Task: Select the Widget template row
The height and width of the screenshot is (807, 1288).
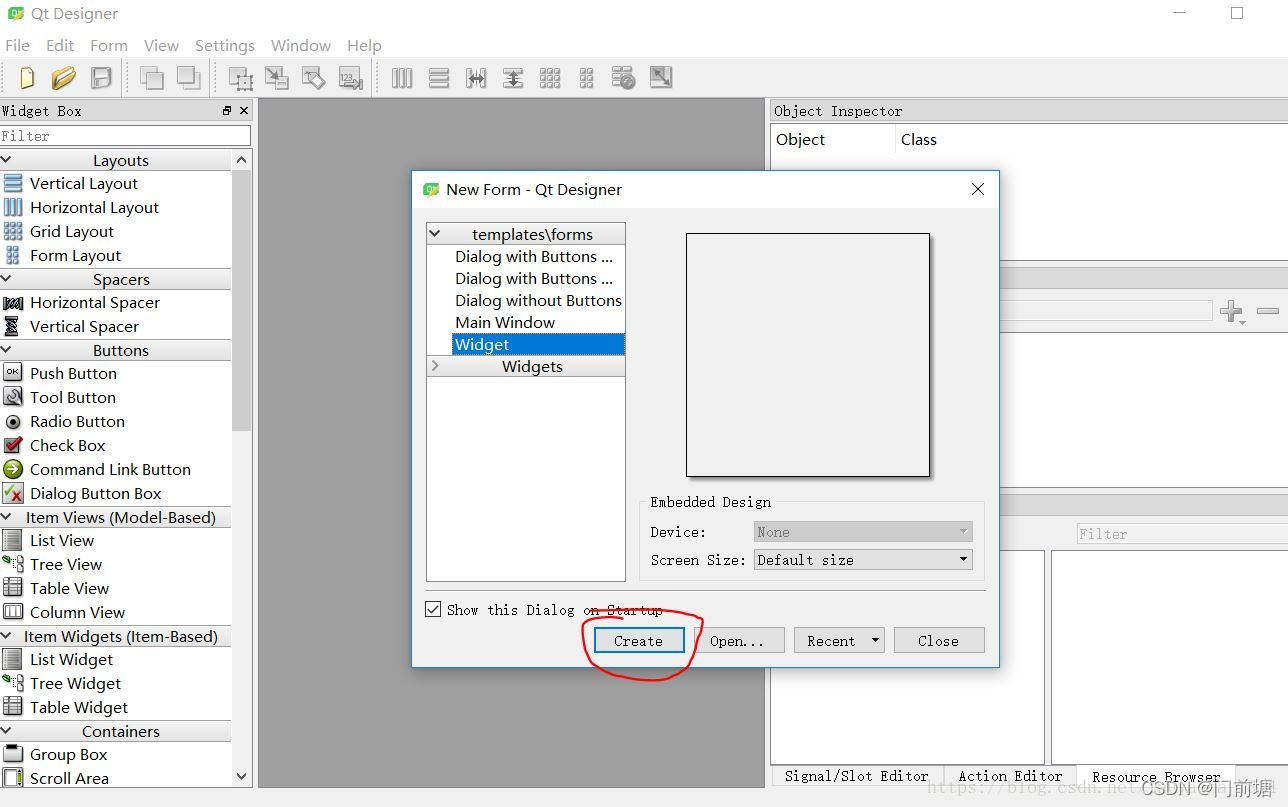Action: (538, 345)
